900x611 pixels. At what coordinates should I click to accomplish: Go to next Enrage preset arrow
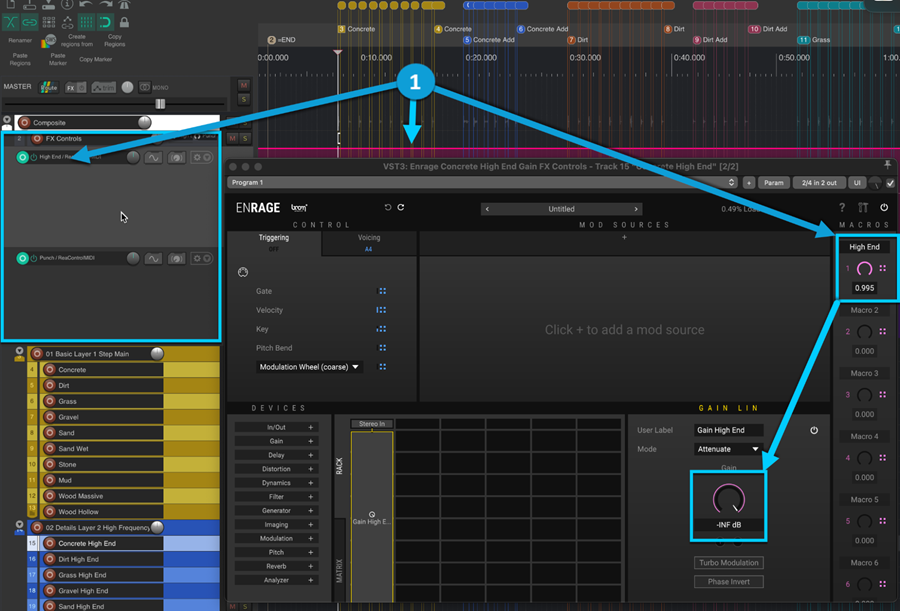point(636,209)
